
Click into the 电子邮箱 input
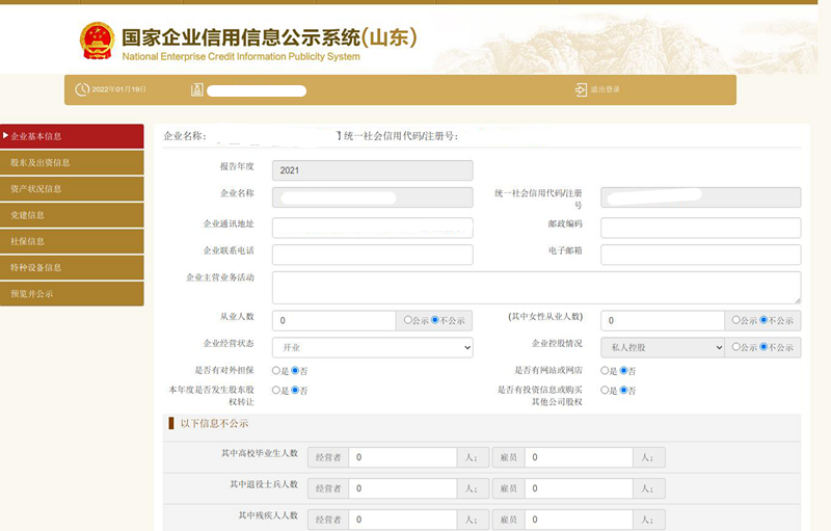pyautogui.click(x=701, y=254)
